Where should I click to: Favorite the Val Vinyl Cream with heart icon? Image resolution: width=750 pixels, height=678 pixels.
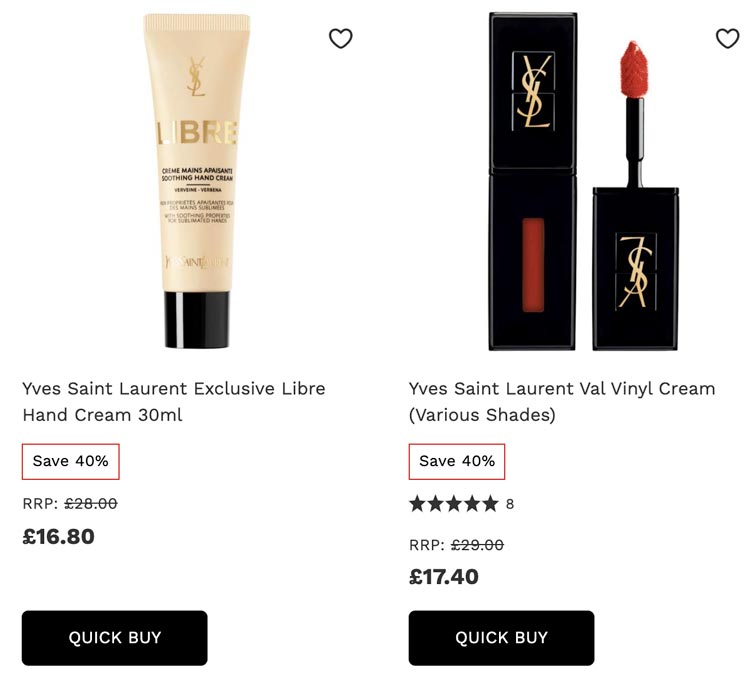click(728, 39)
